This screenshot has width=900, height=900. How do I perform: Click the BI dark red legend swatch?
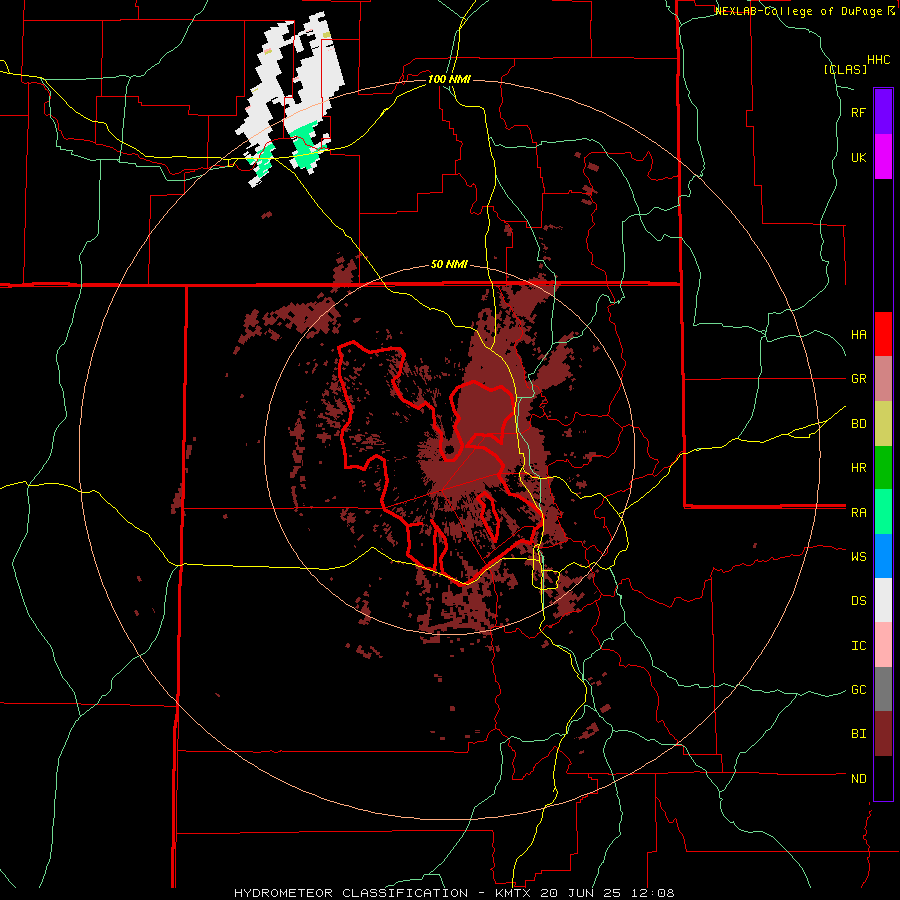tap(883, 734)
